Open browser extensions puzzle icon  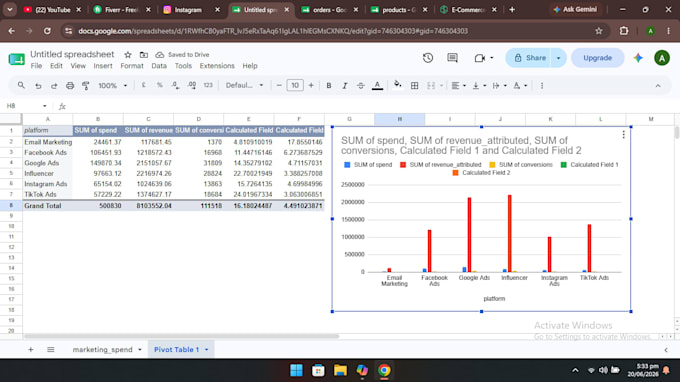pyautogui.click(x=624, y=31)
